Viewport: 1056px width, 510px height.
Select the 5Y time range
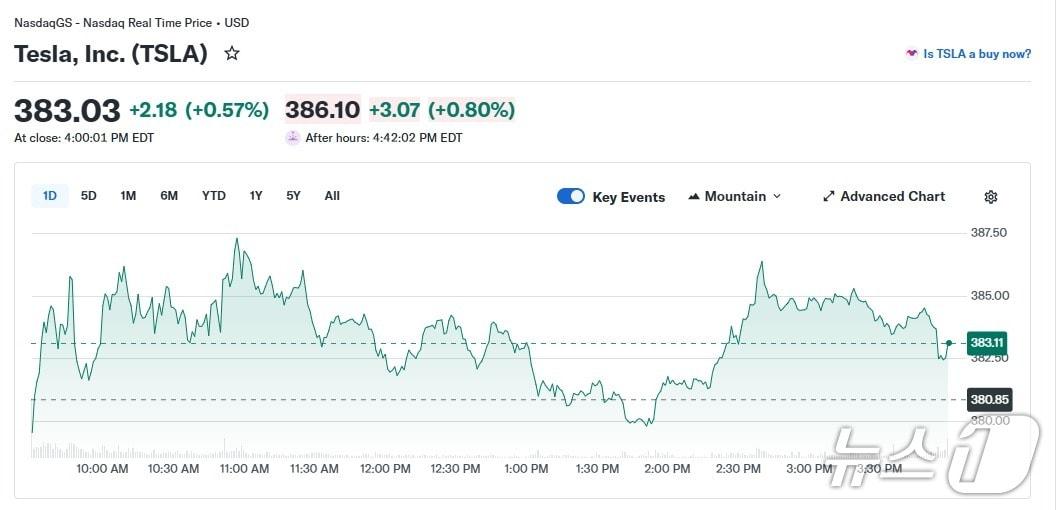[293, 196]
